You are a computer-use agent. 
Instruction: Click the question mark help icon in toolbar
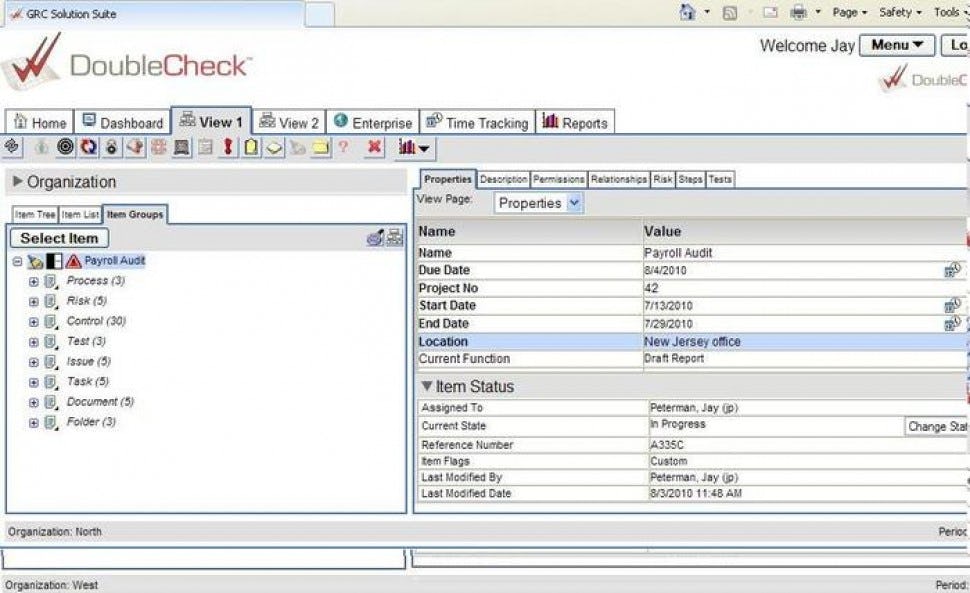coord(344,147)
